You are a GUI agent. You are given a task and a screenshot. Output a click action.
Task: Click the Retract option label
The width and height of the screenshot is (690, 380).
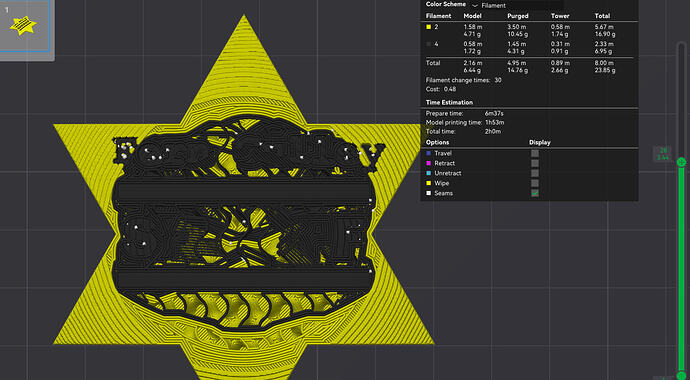[x=444, y=163]
